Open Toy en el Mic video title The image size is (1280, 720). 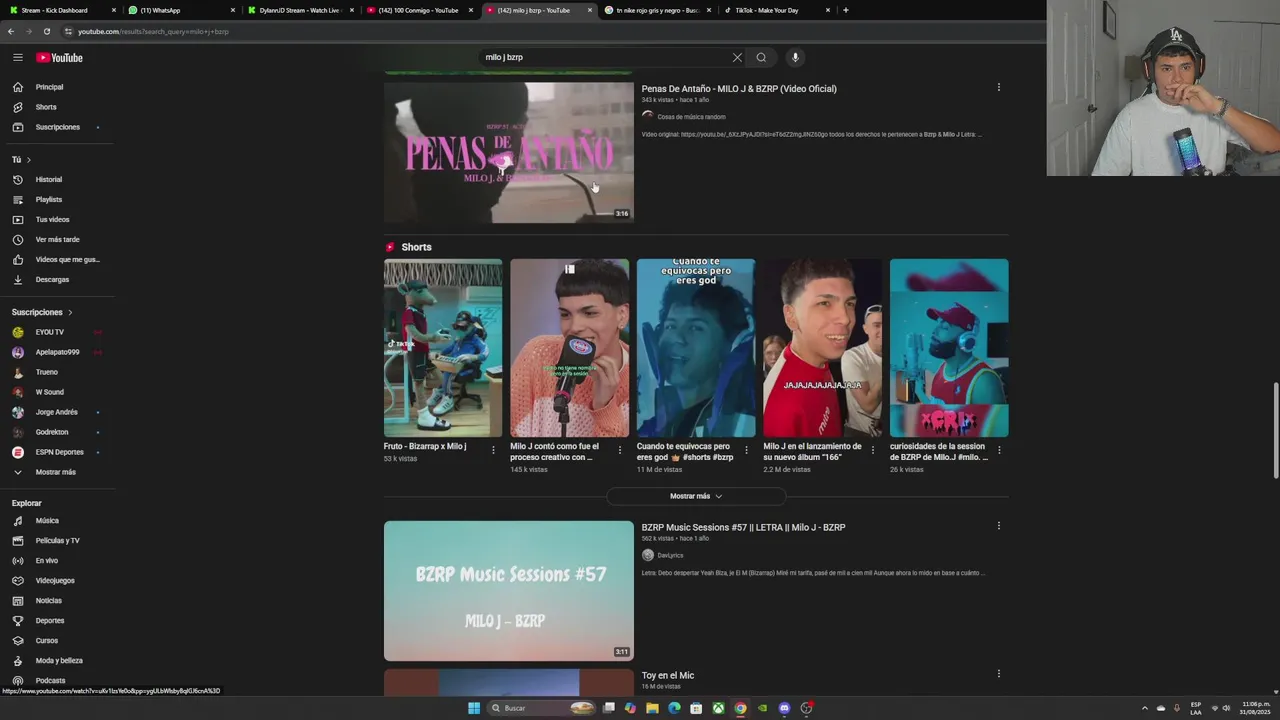(668, 676)
